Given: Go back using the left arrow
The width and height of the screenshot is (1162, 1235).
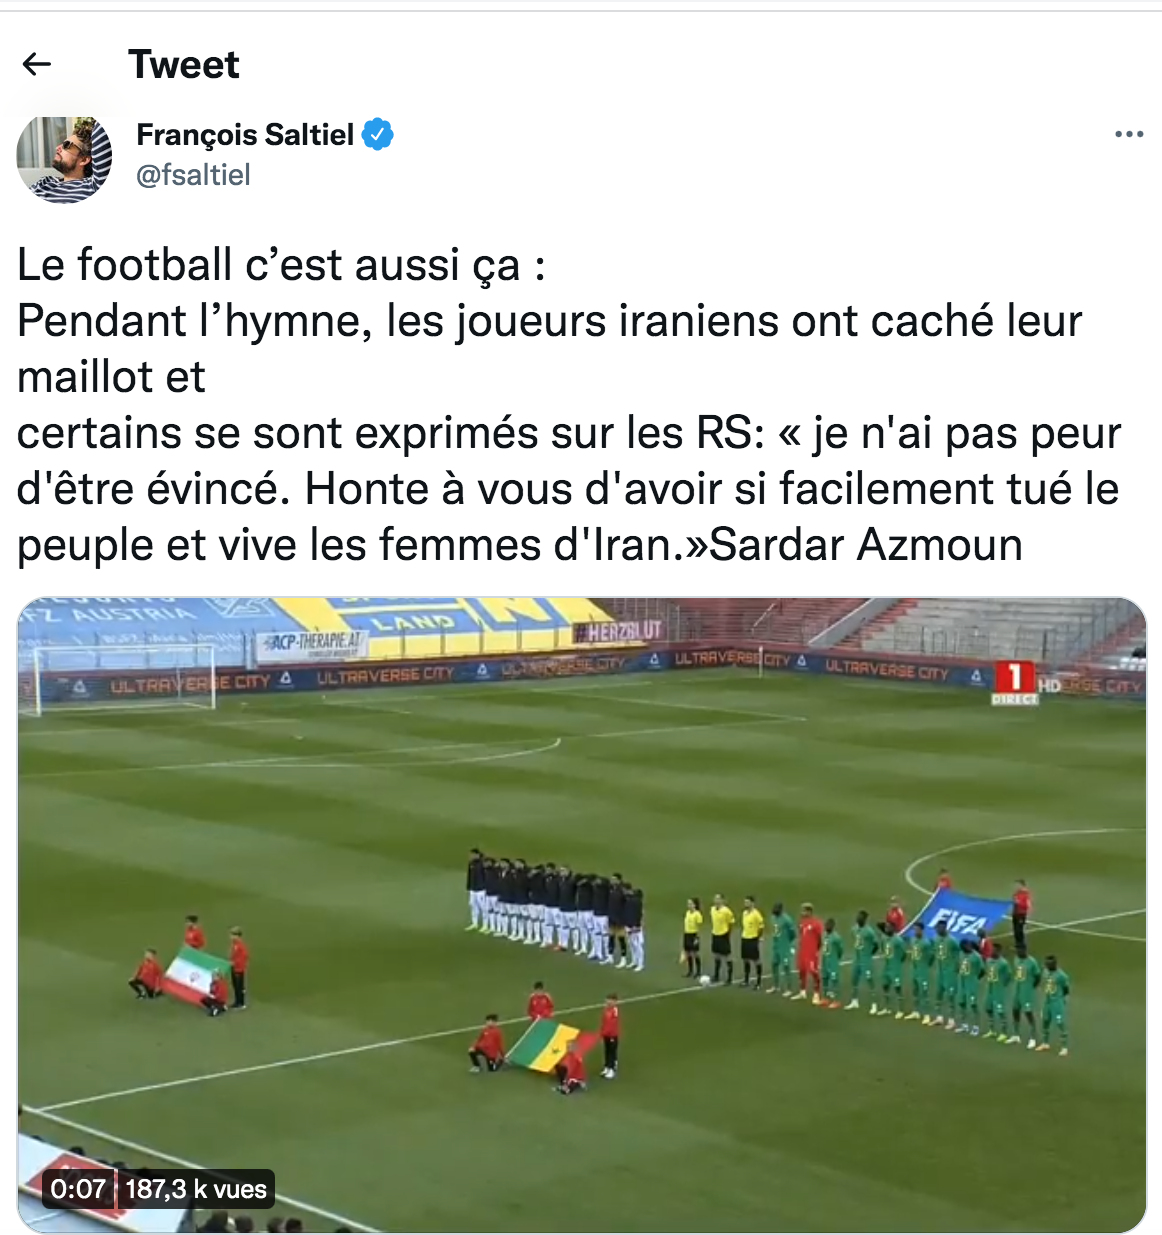Looking at the screenshot, I should pos(37,65).
